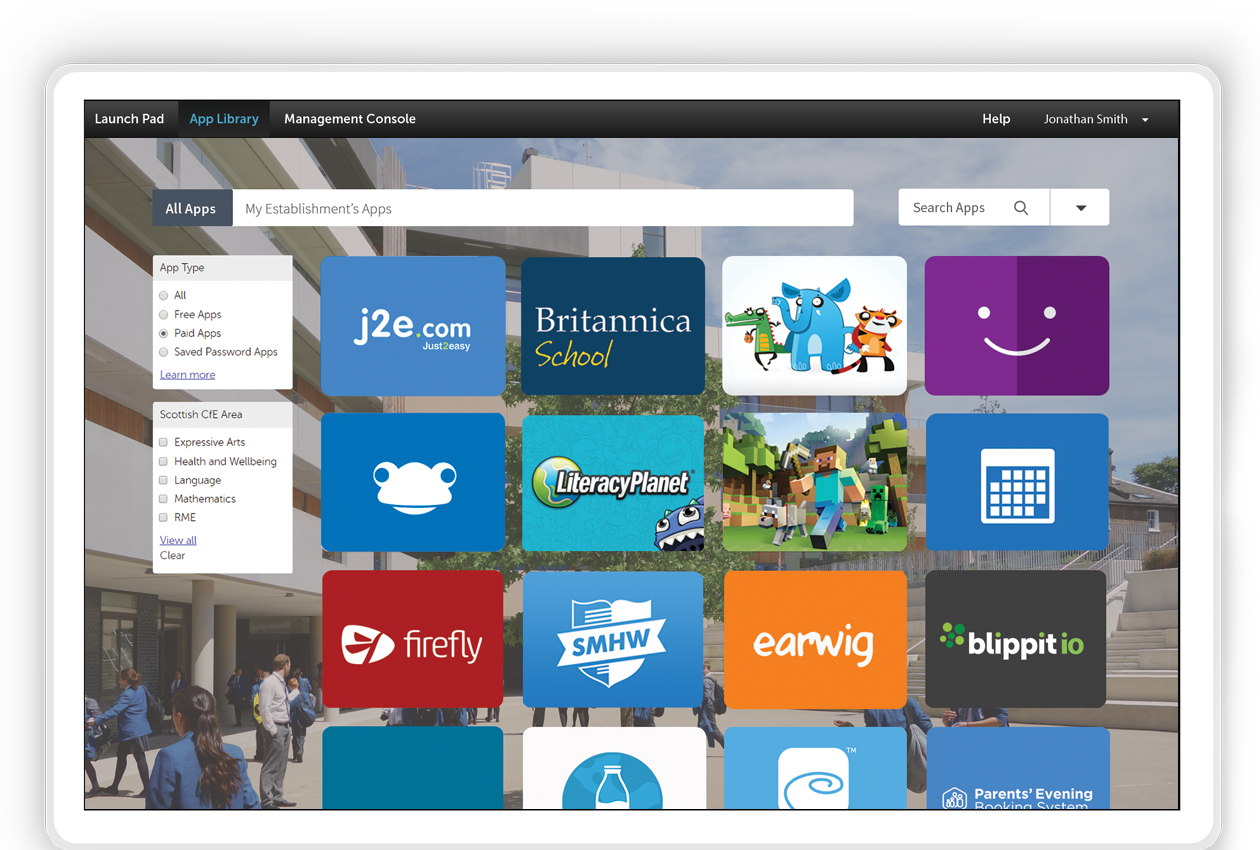
Task: Open the j2e.com Just2easy app tile
Action: (413, 326)
